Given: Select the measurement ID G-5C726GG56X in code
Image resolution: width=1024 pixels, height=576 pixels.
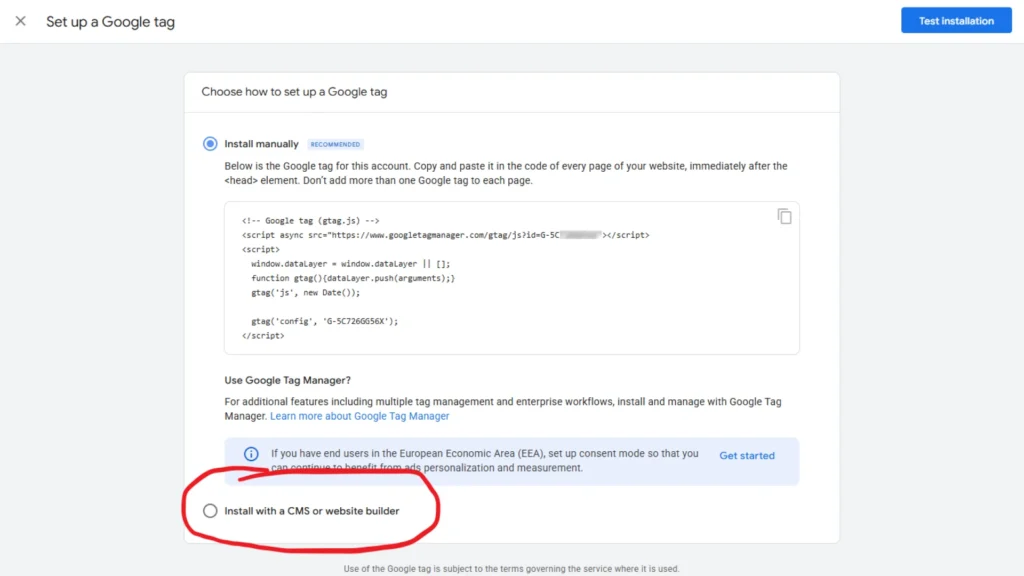Looking at the screenshot, I should click(358, 321).
